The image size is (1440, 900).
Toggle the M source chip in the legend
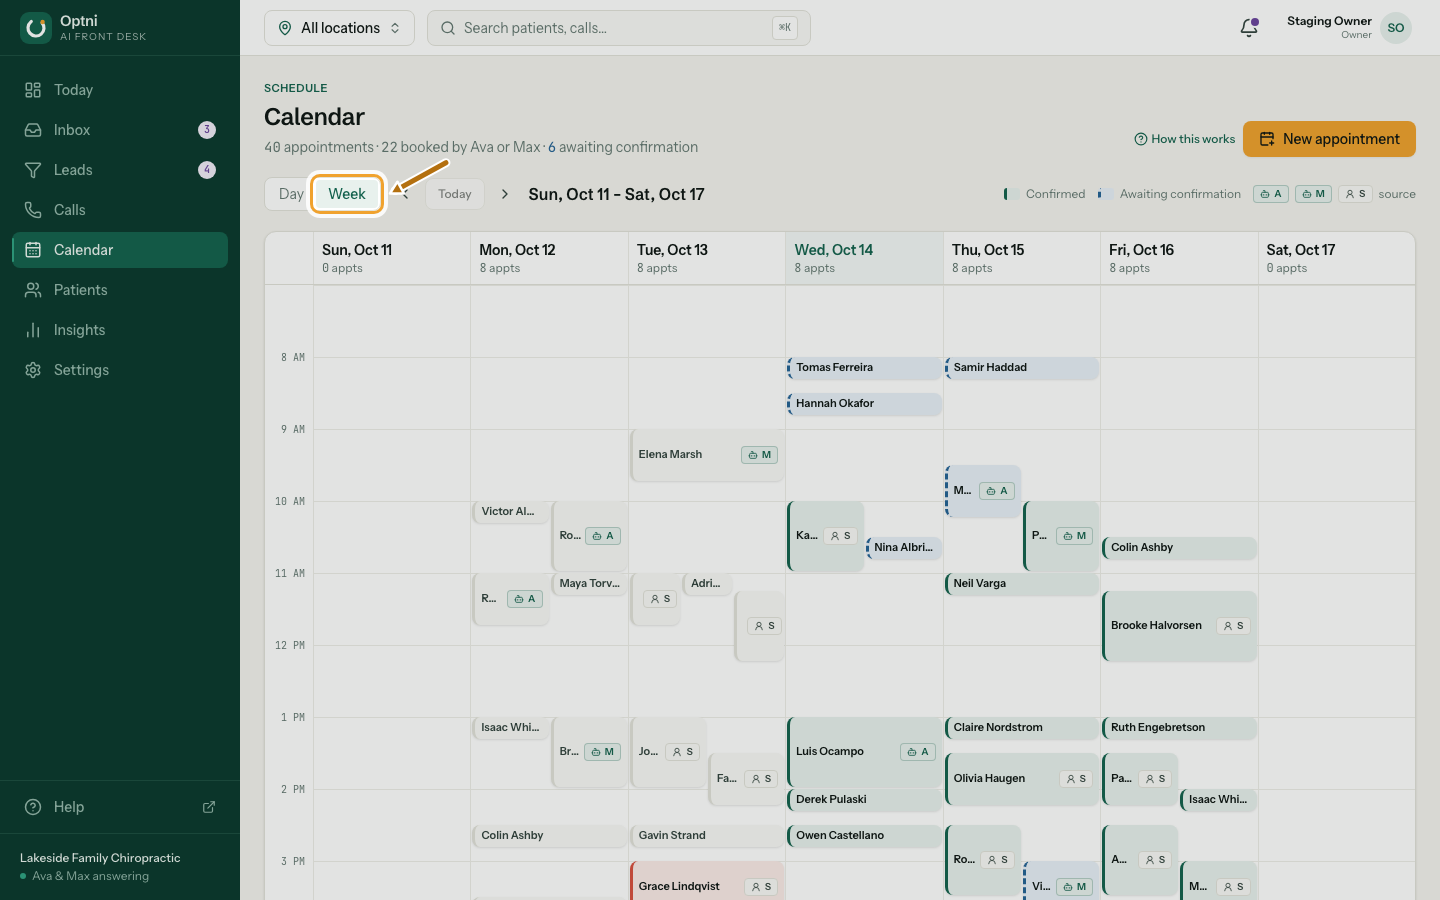click(1314, 194)
